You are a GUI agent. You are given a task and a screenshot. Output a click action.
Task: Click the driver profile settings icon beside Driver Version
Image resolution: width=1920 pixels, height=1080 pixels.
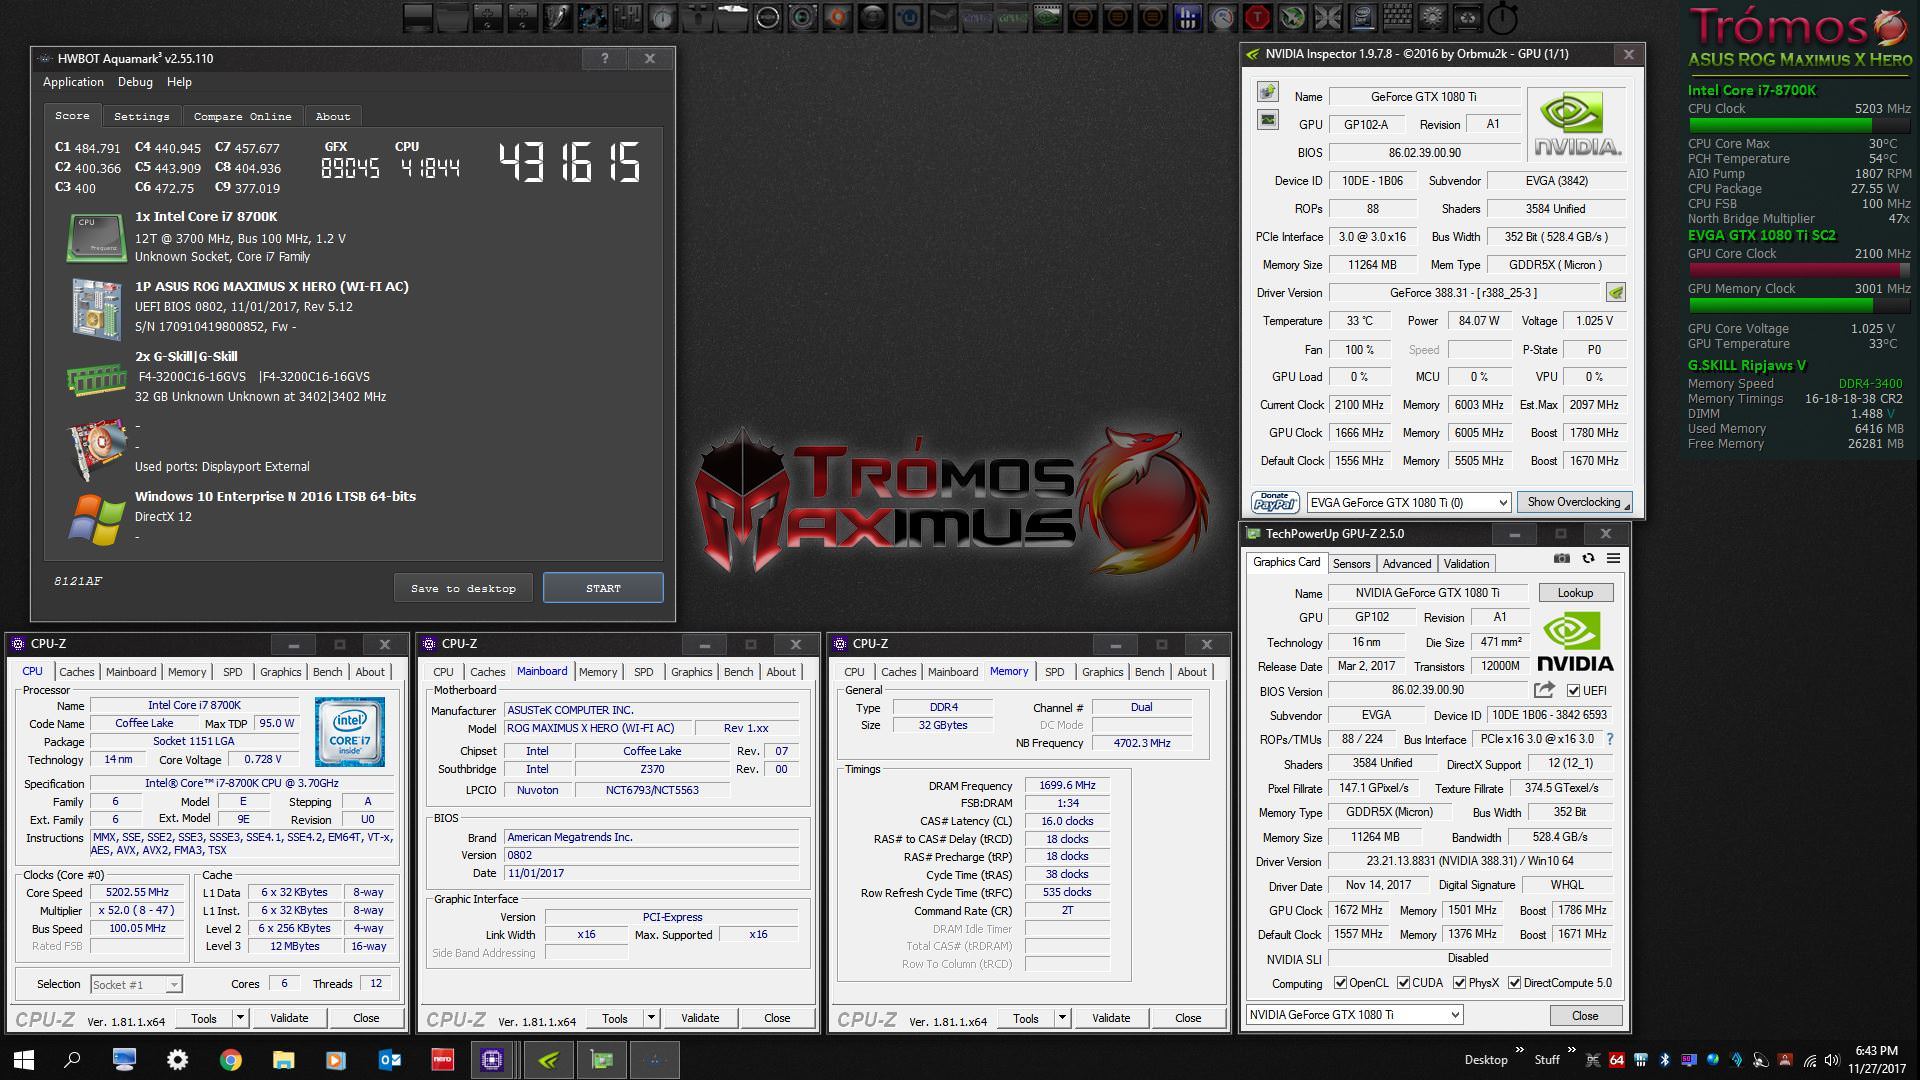tap(1615, 293)
